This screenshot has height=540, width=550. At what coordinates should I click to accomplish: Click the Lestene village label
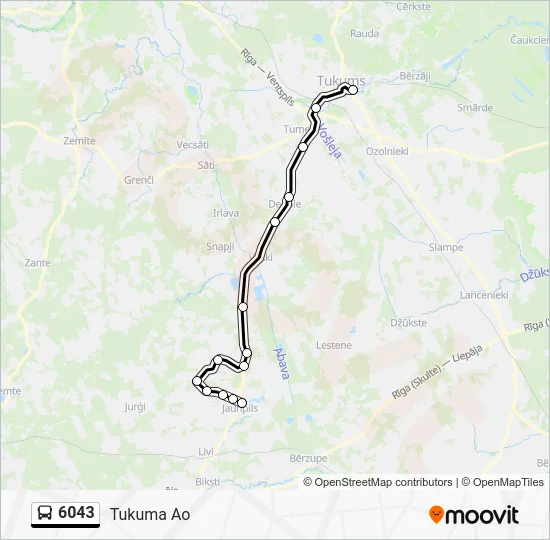[x=334, y=345]
